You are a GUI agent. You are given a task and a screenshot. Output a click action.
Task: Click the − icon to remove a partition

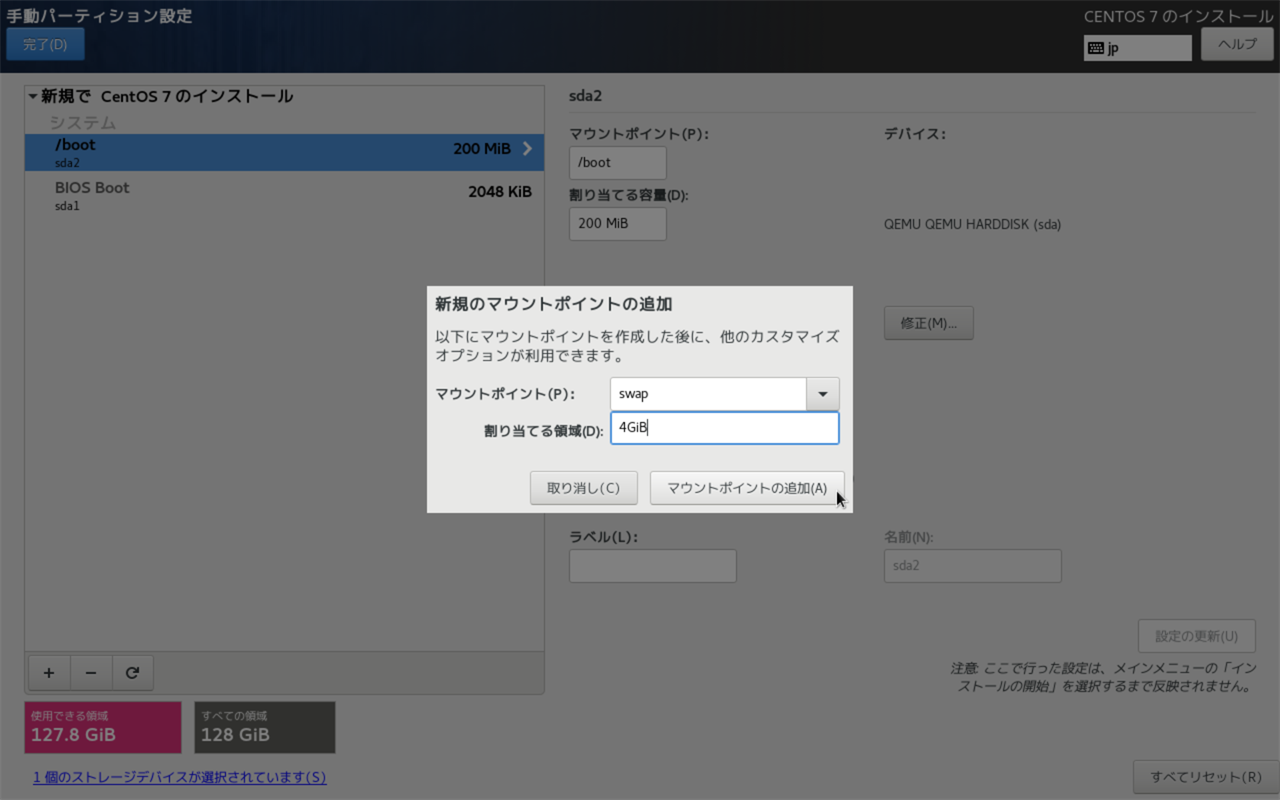91,672
